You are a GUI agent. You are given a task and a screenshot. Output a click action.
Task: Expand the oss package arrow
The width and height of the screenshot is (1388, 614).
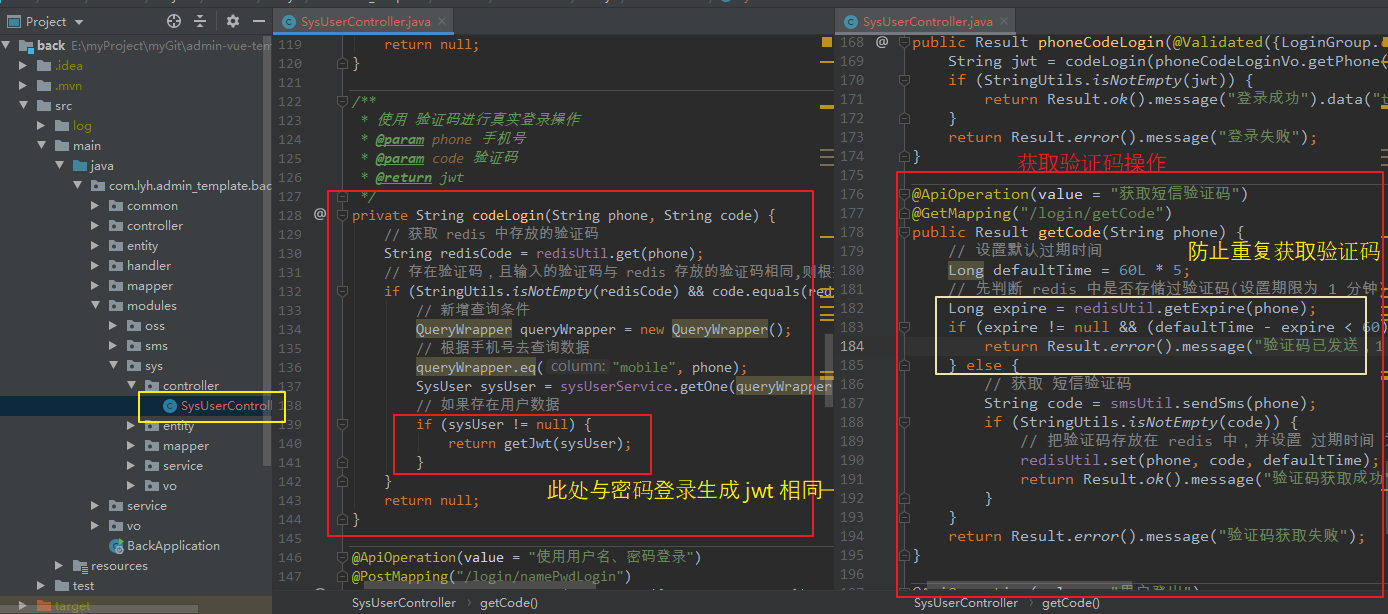point(114,326)
